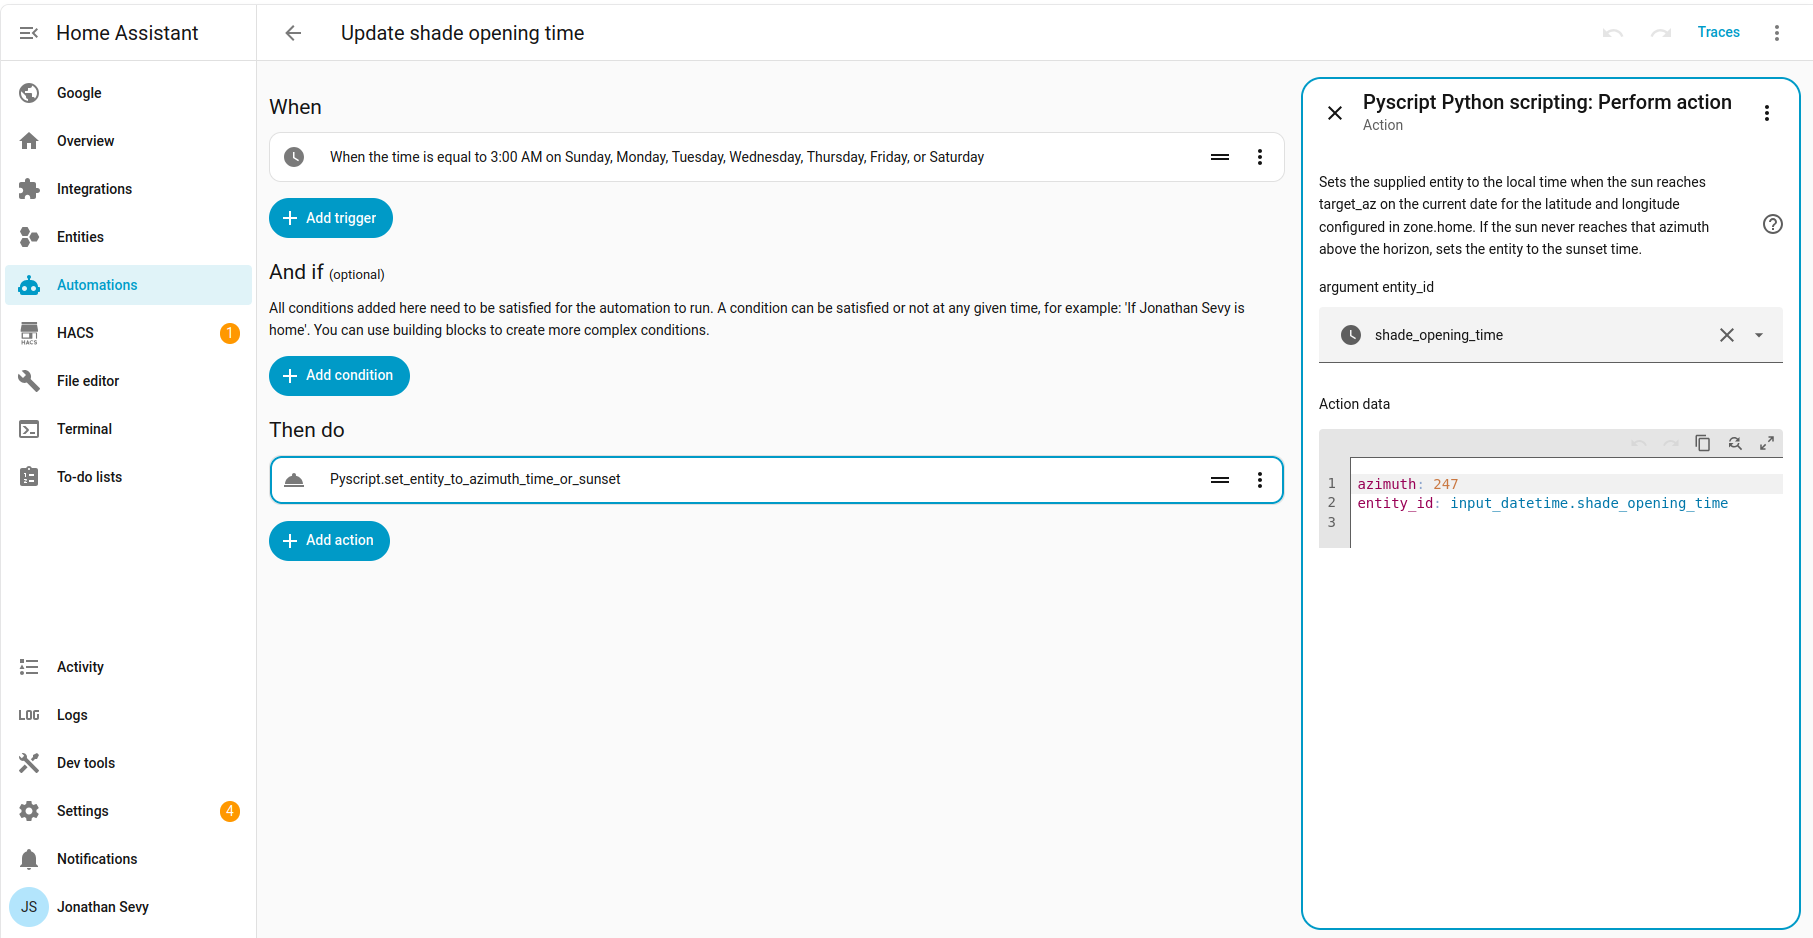This screenshot has height=938, width=1813.
Task: Click the redo icon in the top bar
Action: (x=1661, y=33)
